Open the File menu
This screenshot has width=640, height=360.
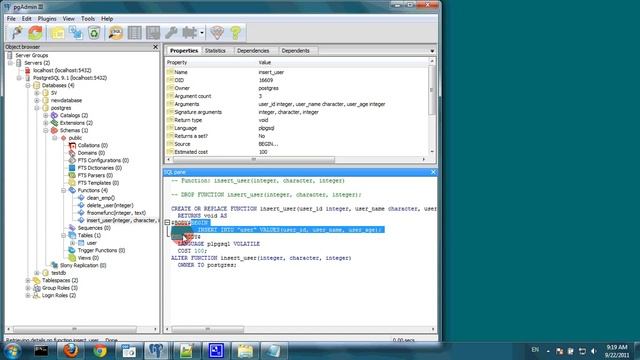[11, 19]
